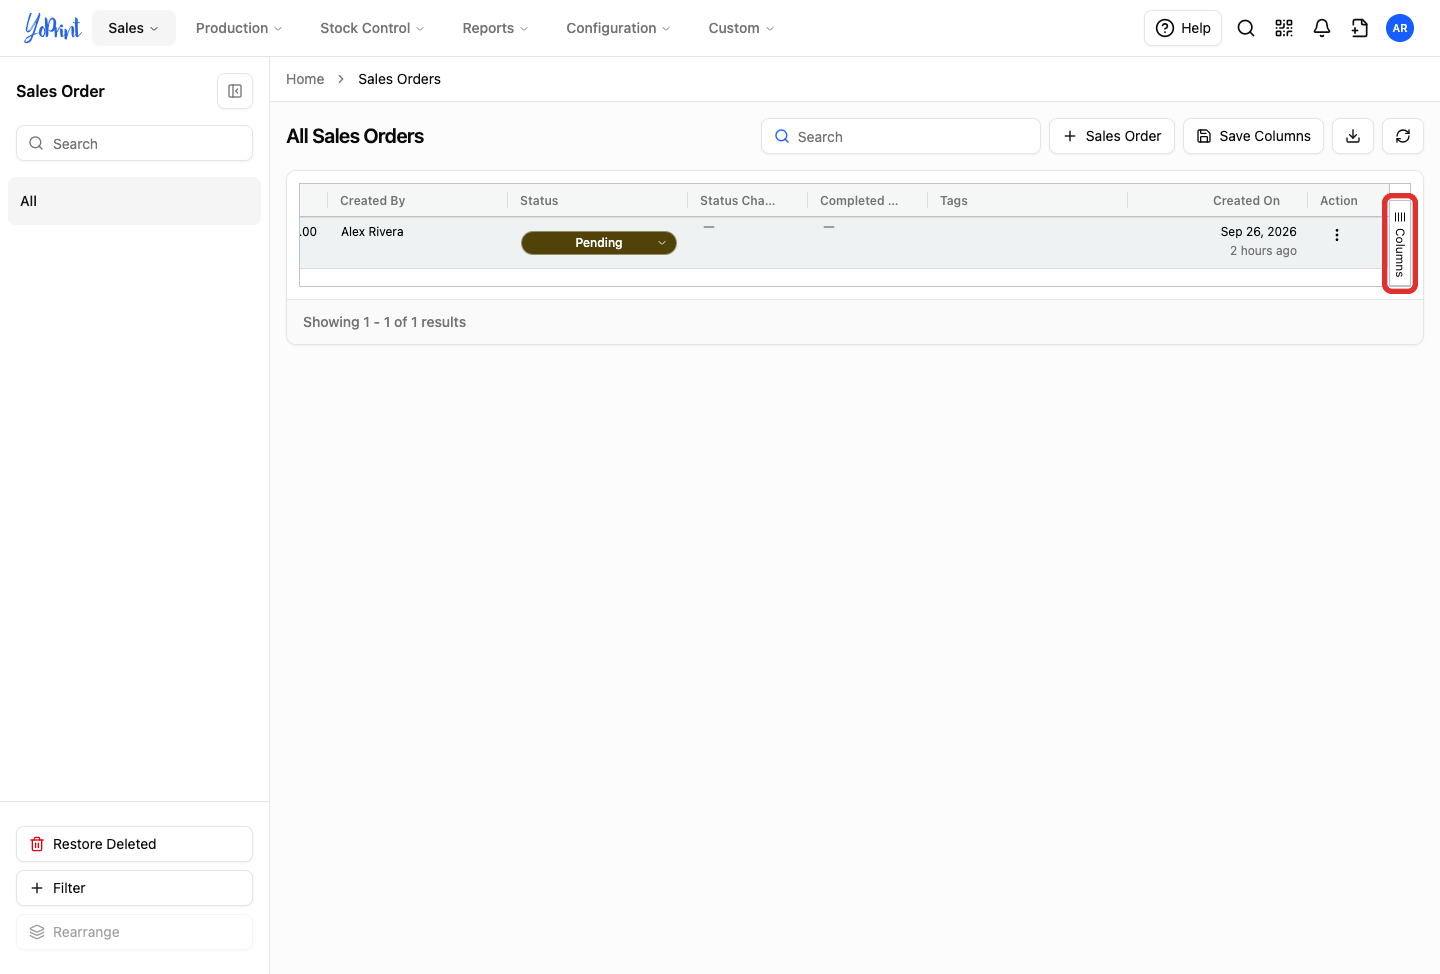Open row actions for Alex Rivera order

[1337, 235]
